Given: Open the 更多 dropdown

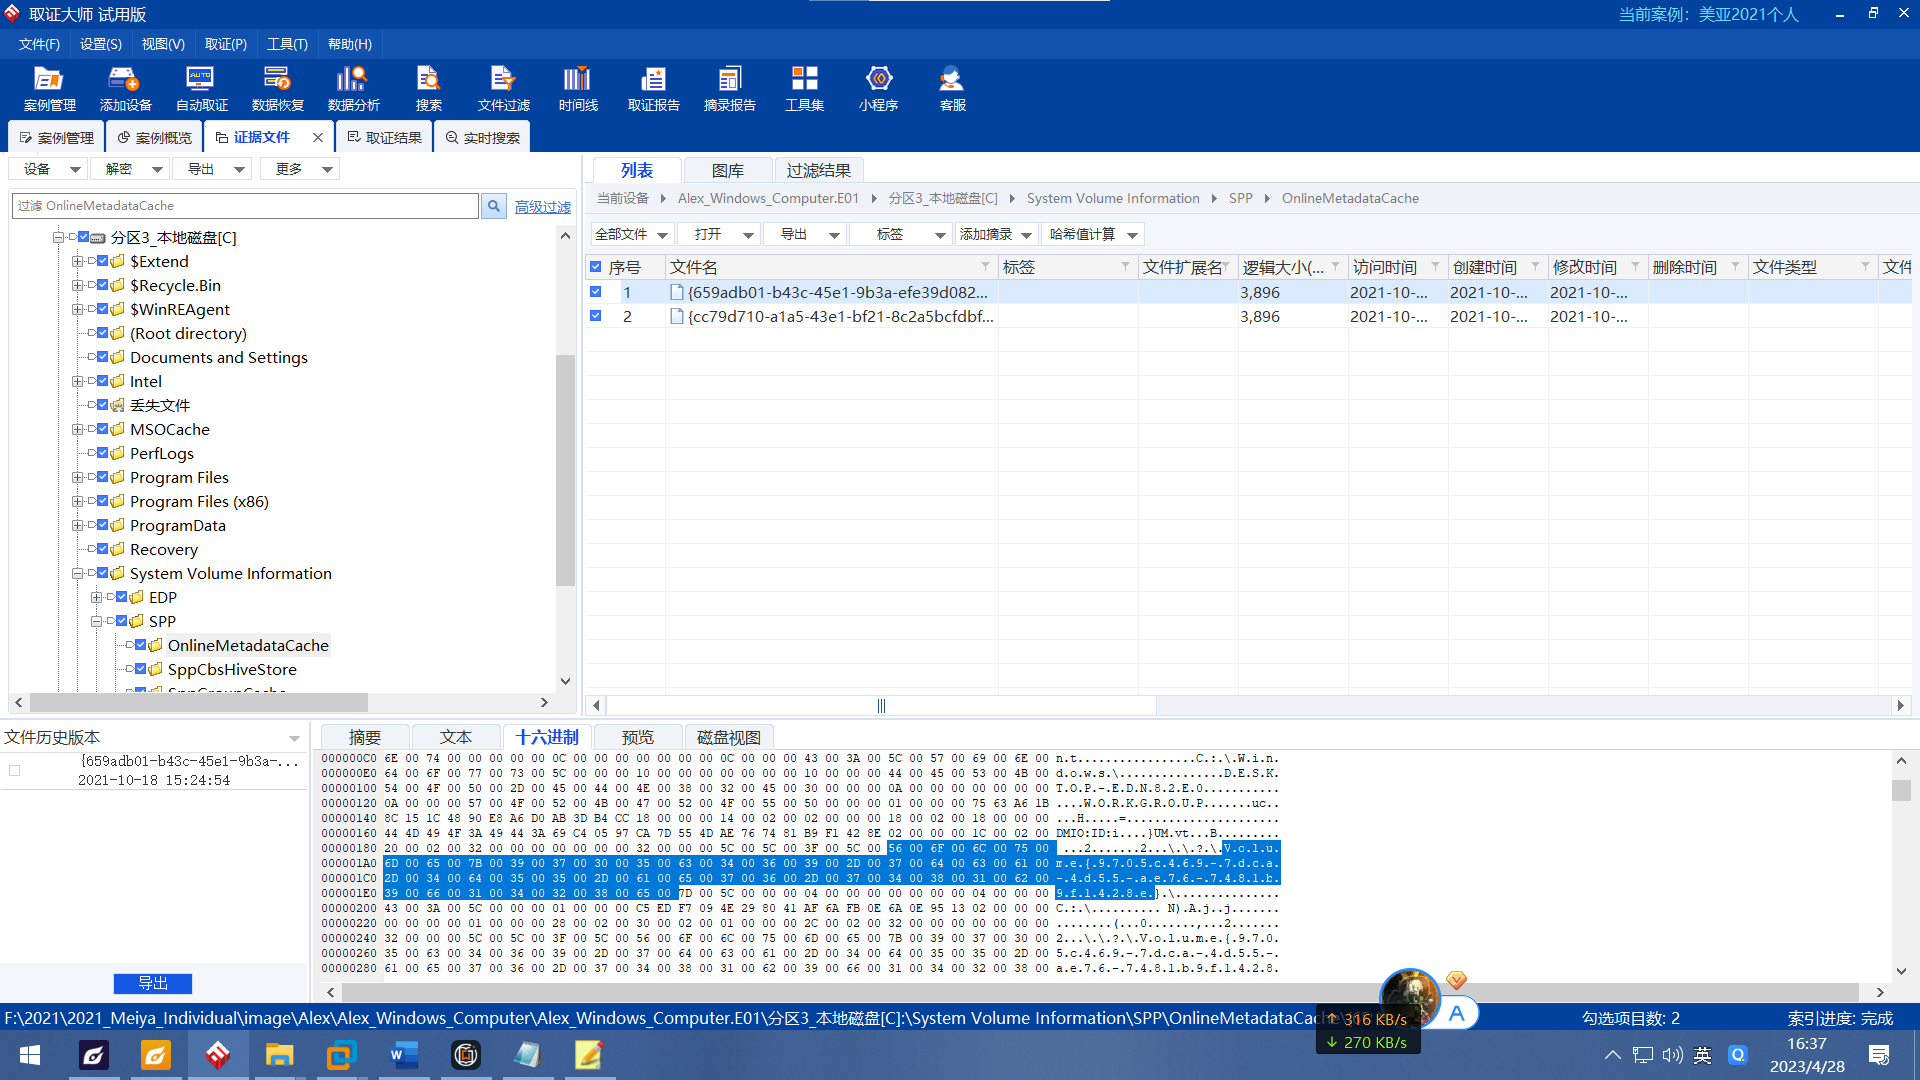Looking at the screenshot, I should [x=301, y=169].
